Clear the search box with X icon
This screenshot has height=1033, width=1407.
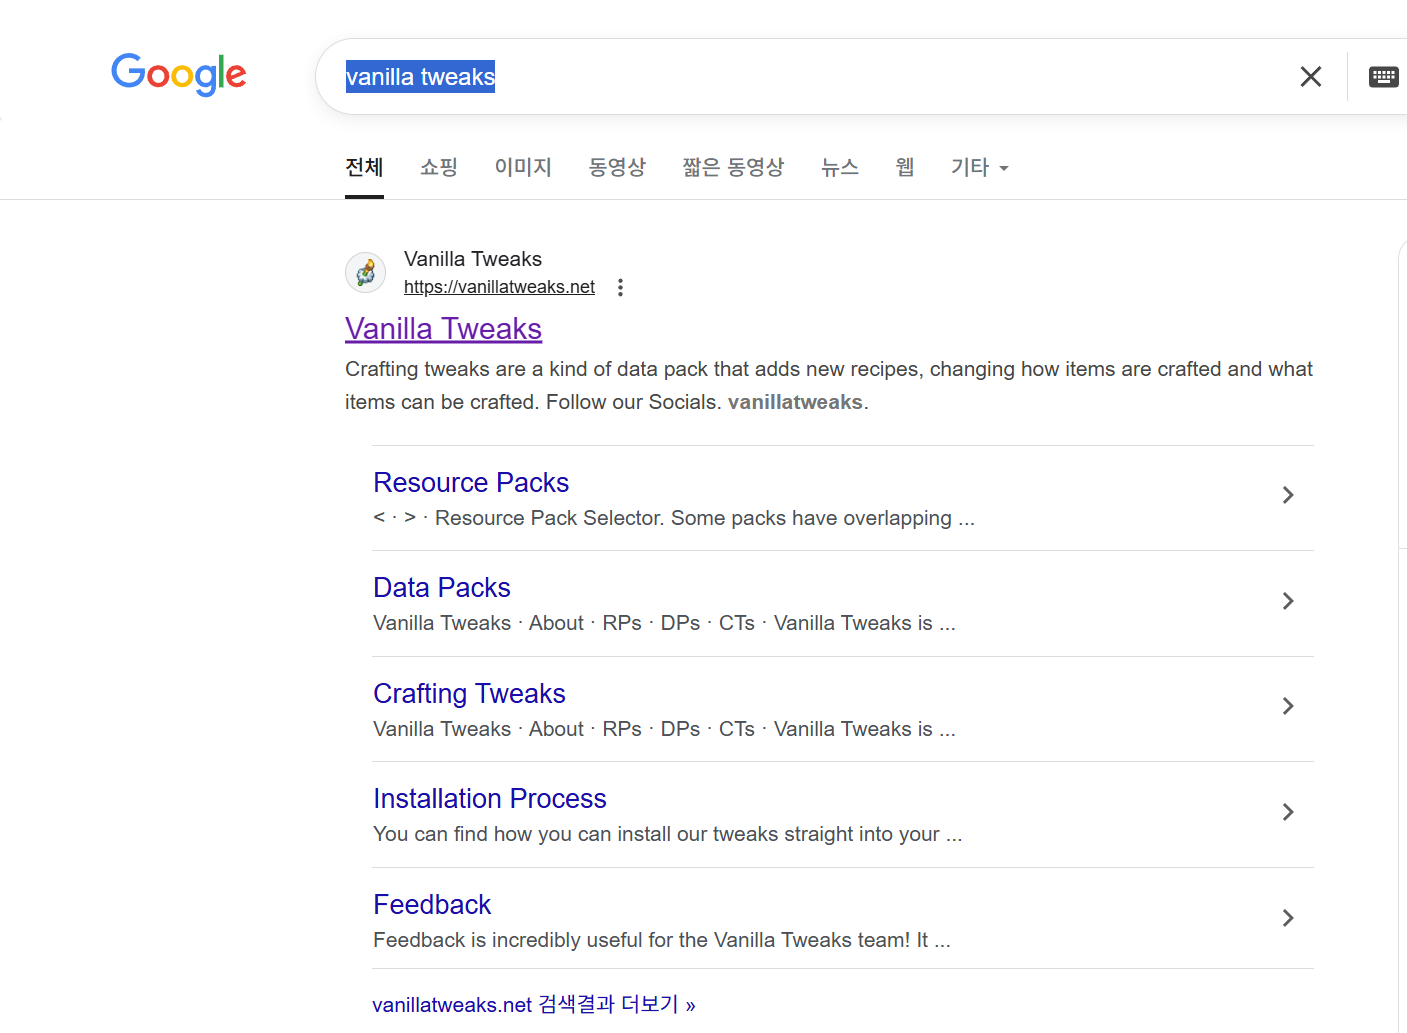pyautogui.click(x=1310, y=76)
